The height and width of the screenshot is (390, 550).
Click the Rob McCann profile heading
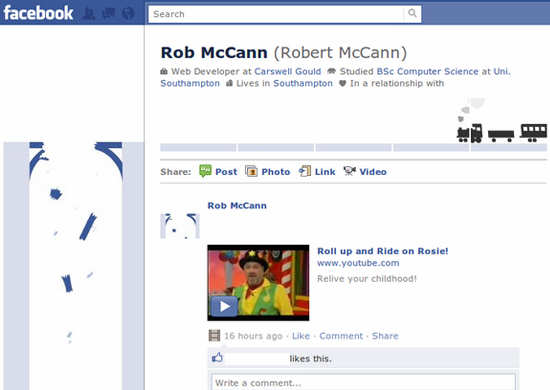coord(214,53)
